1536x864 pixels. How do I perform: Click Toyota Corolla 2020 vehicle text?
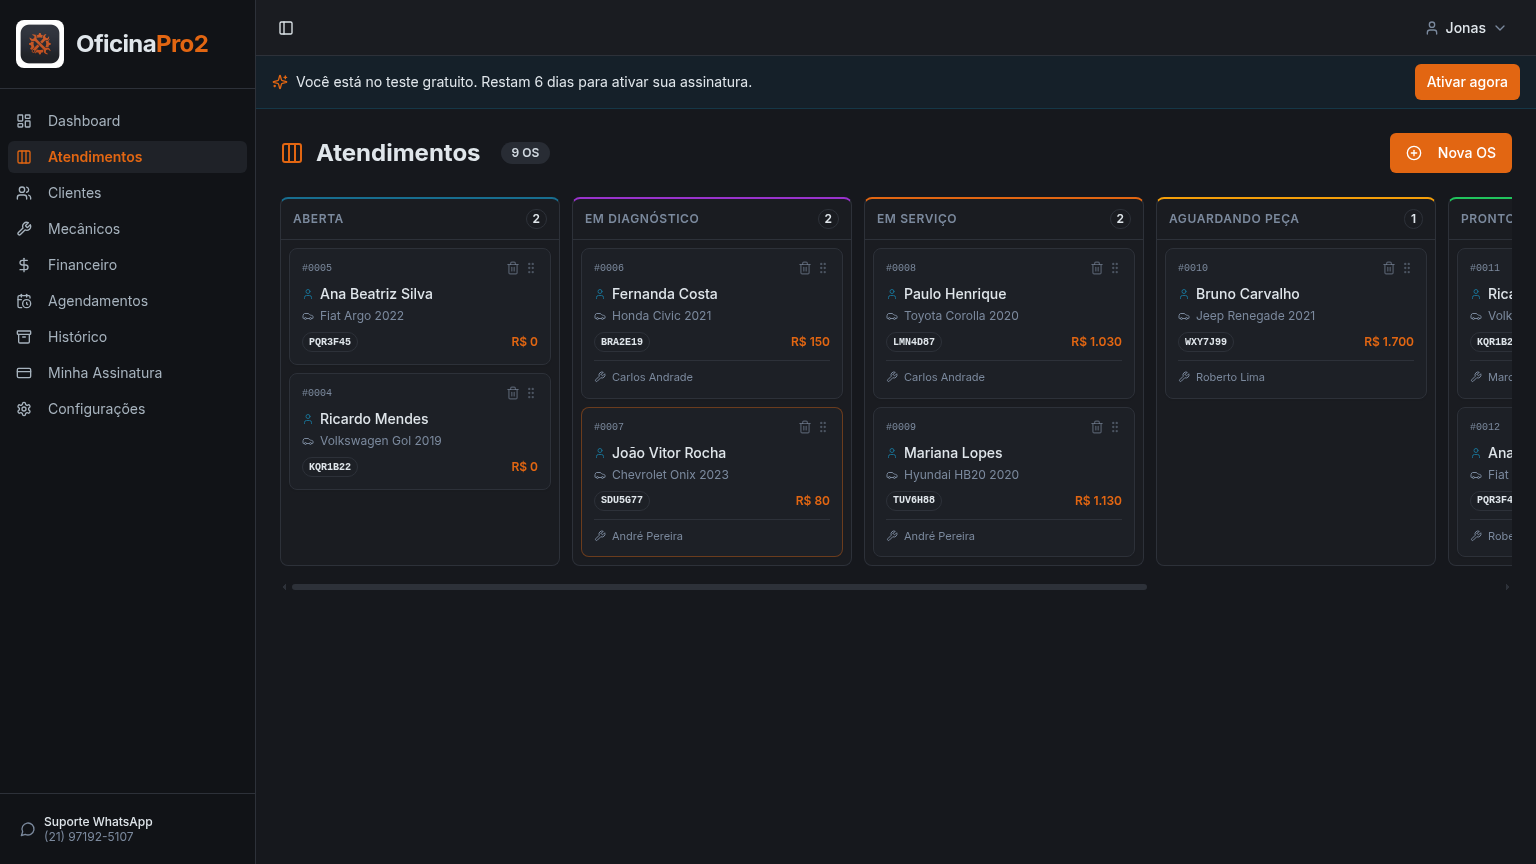click(961, 316)
